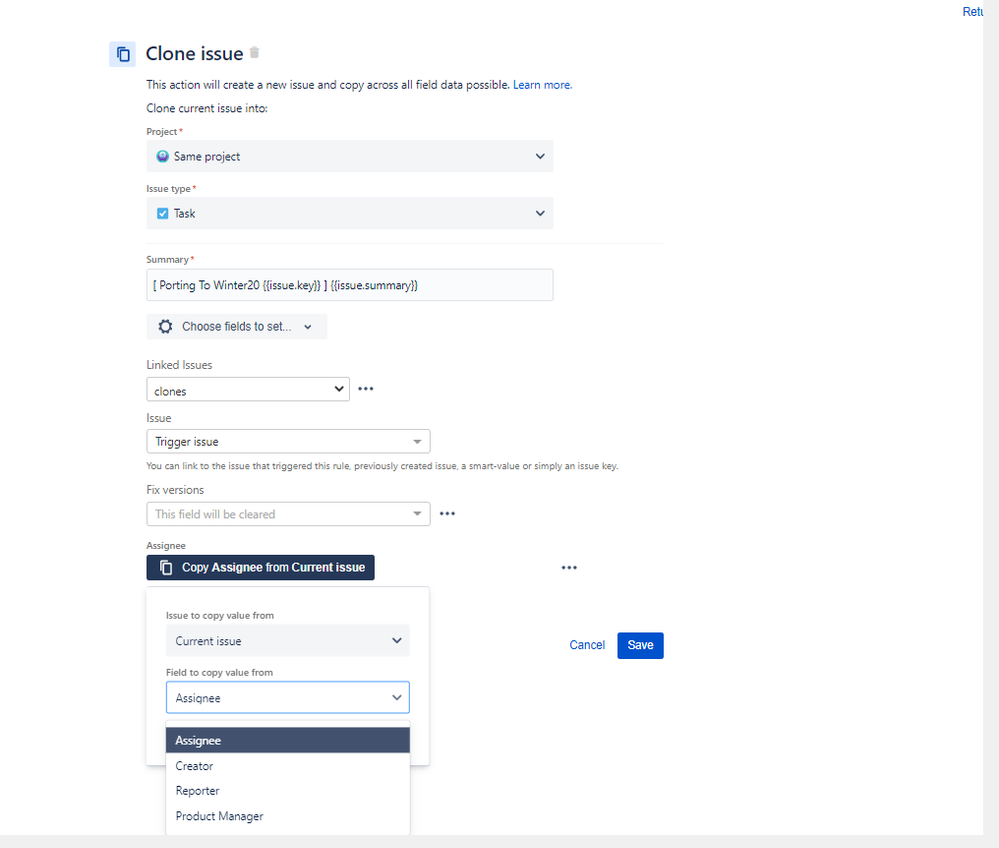Click Copy Assignee from Current issue button
Image resolution: width=999 pixels, height=848 pixels.
(x=261, y=568)
